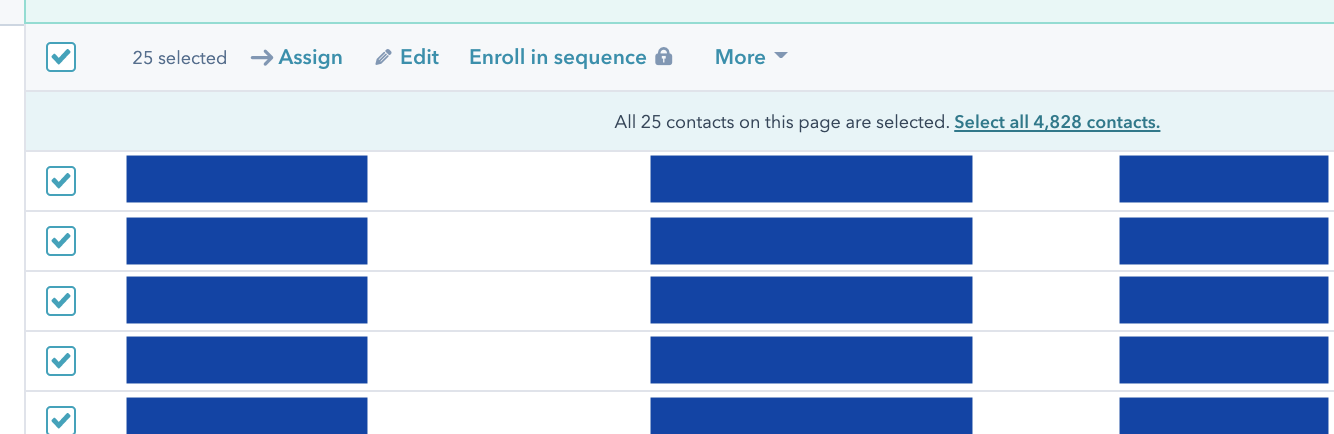Toggle the fifth, partially visible row checkbox
Image resolution: width=1334 pixels, height=434 pixels.
click(61, 420)
